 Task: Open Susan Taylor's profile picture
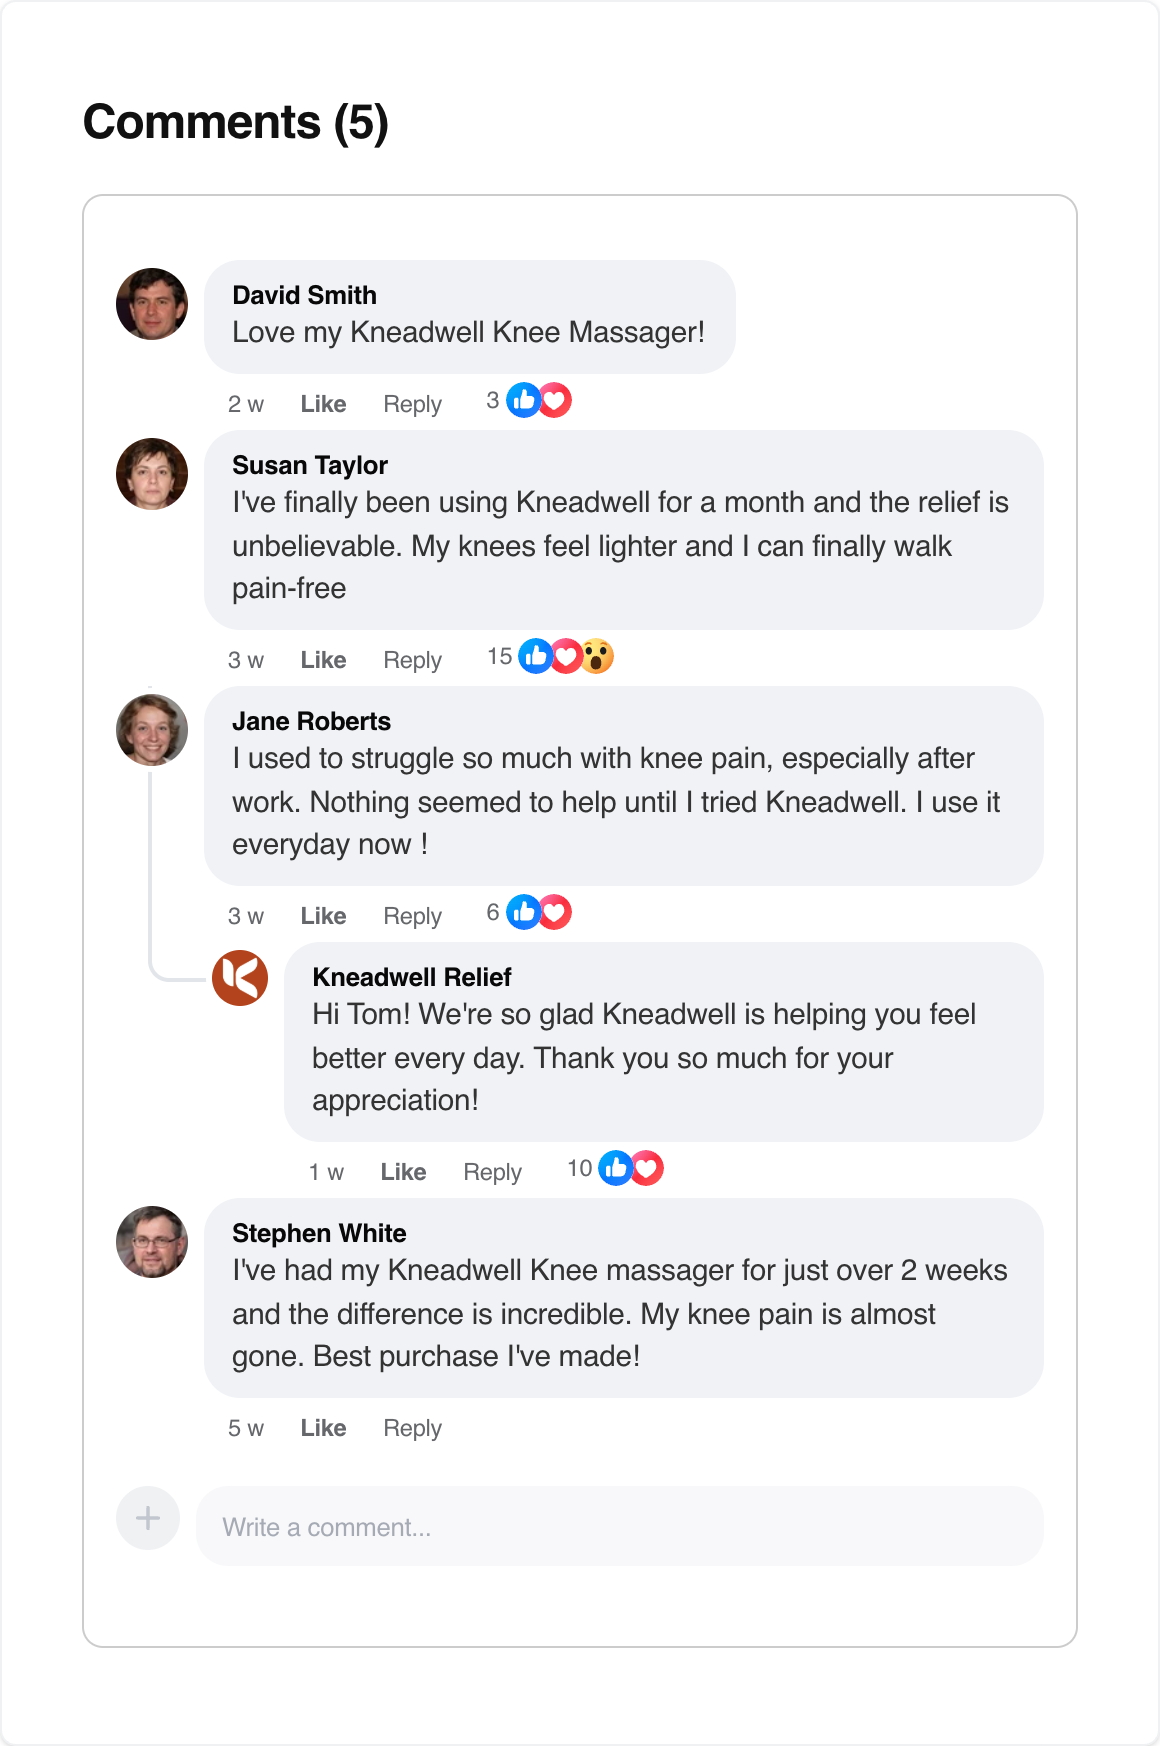point(152,474)
